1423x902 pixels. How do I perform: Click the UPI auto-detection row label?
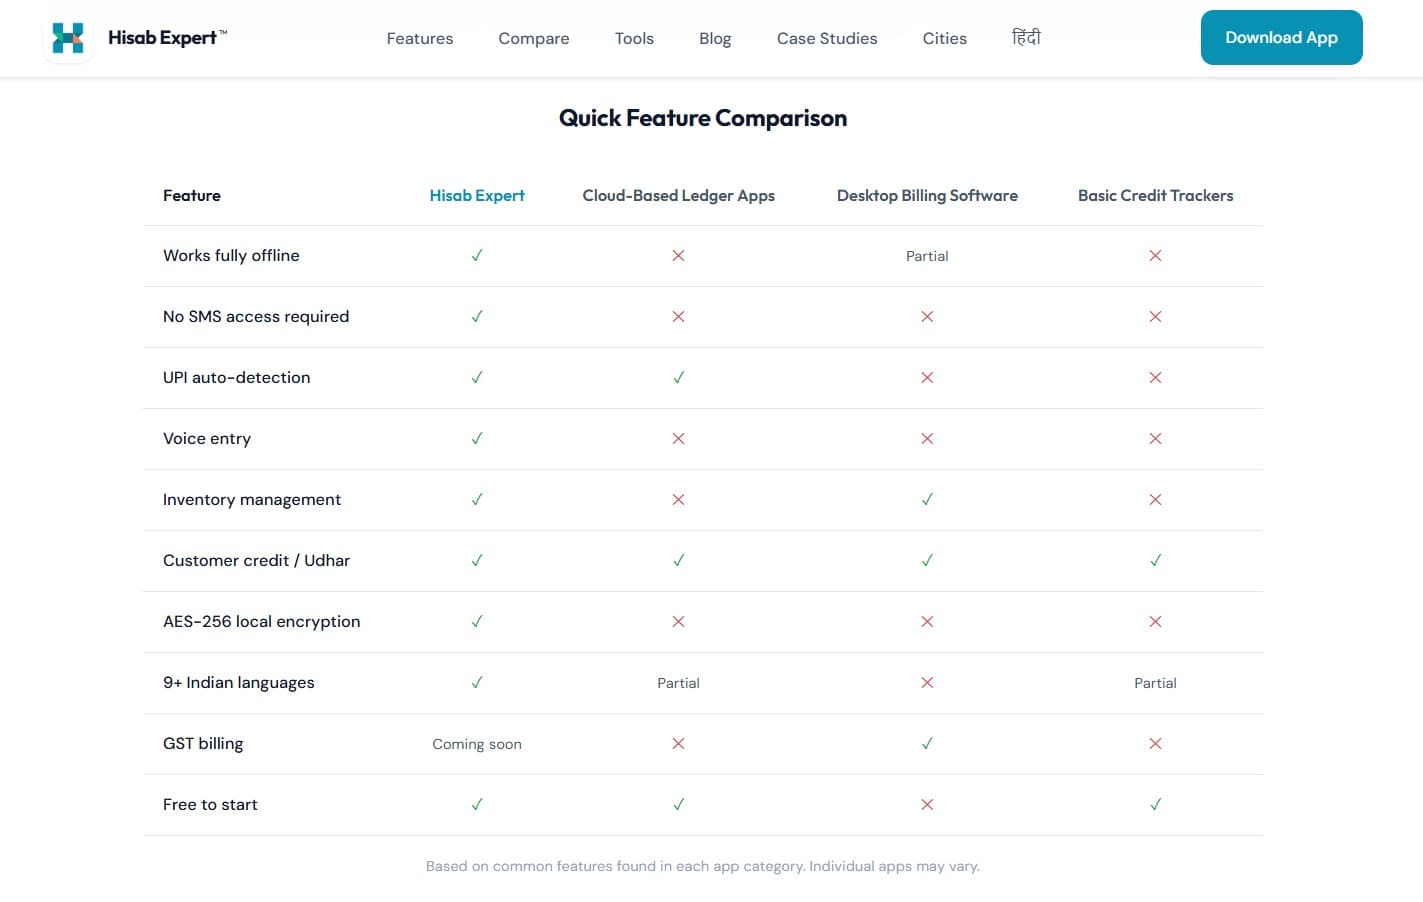click(x=237, y=377)
